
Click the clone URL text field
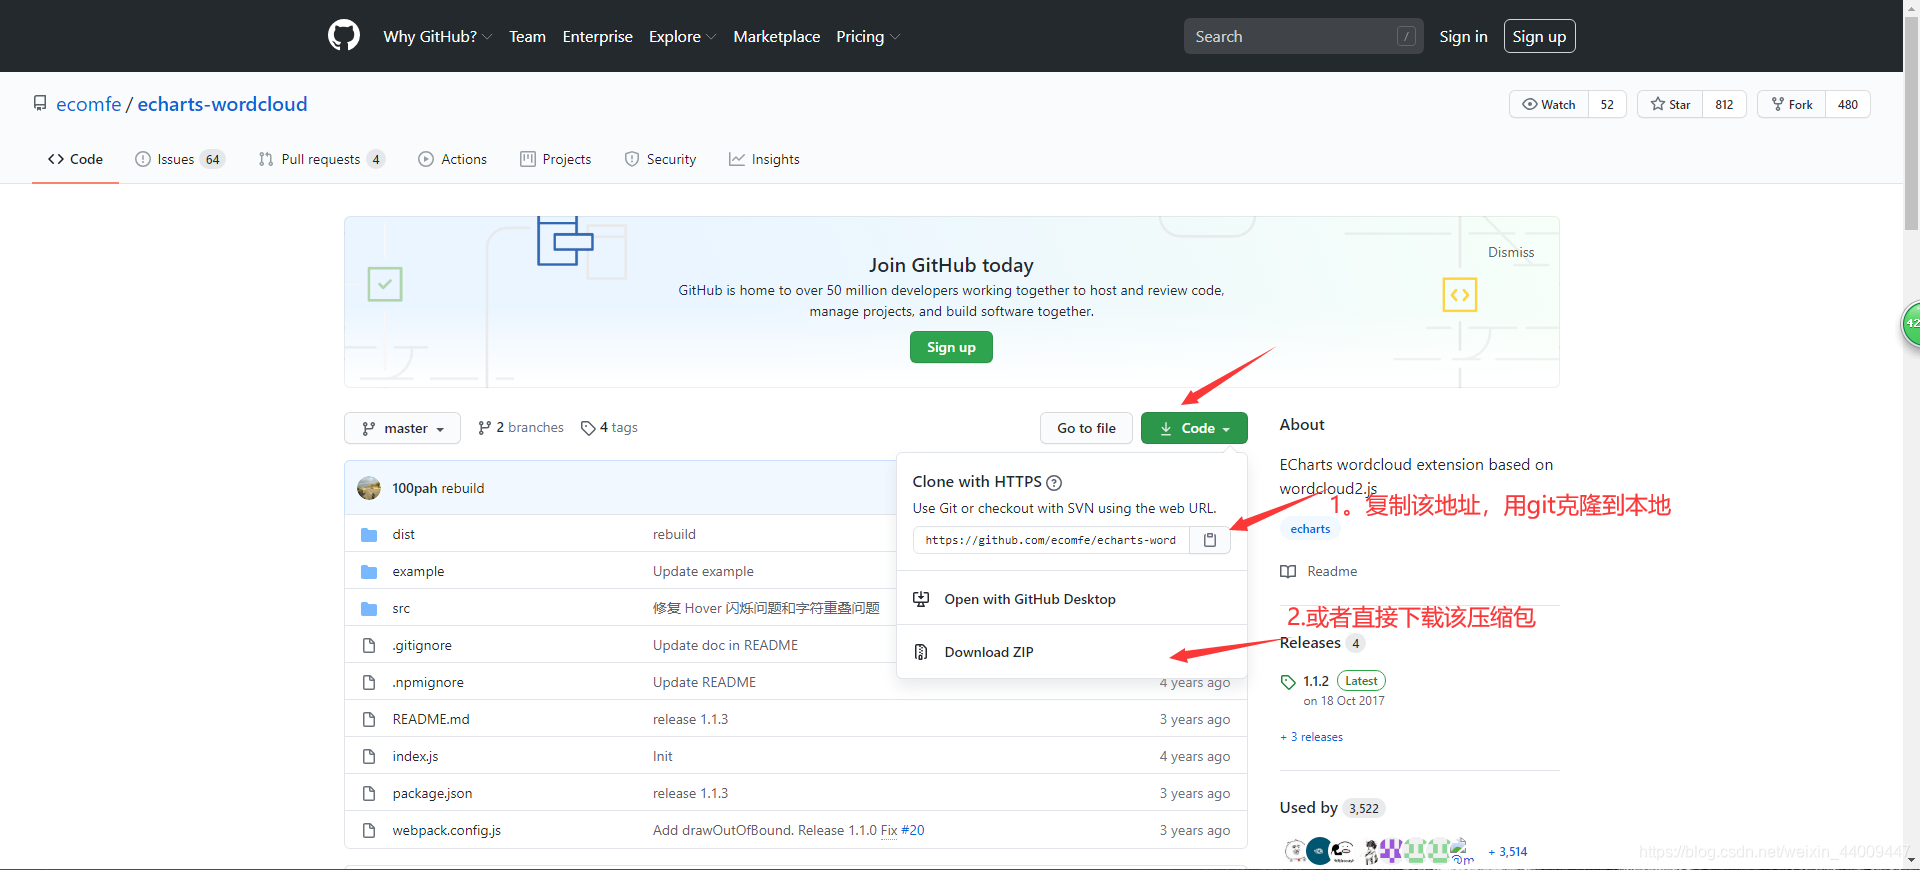click(1051, 540)
